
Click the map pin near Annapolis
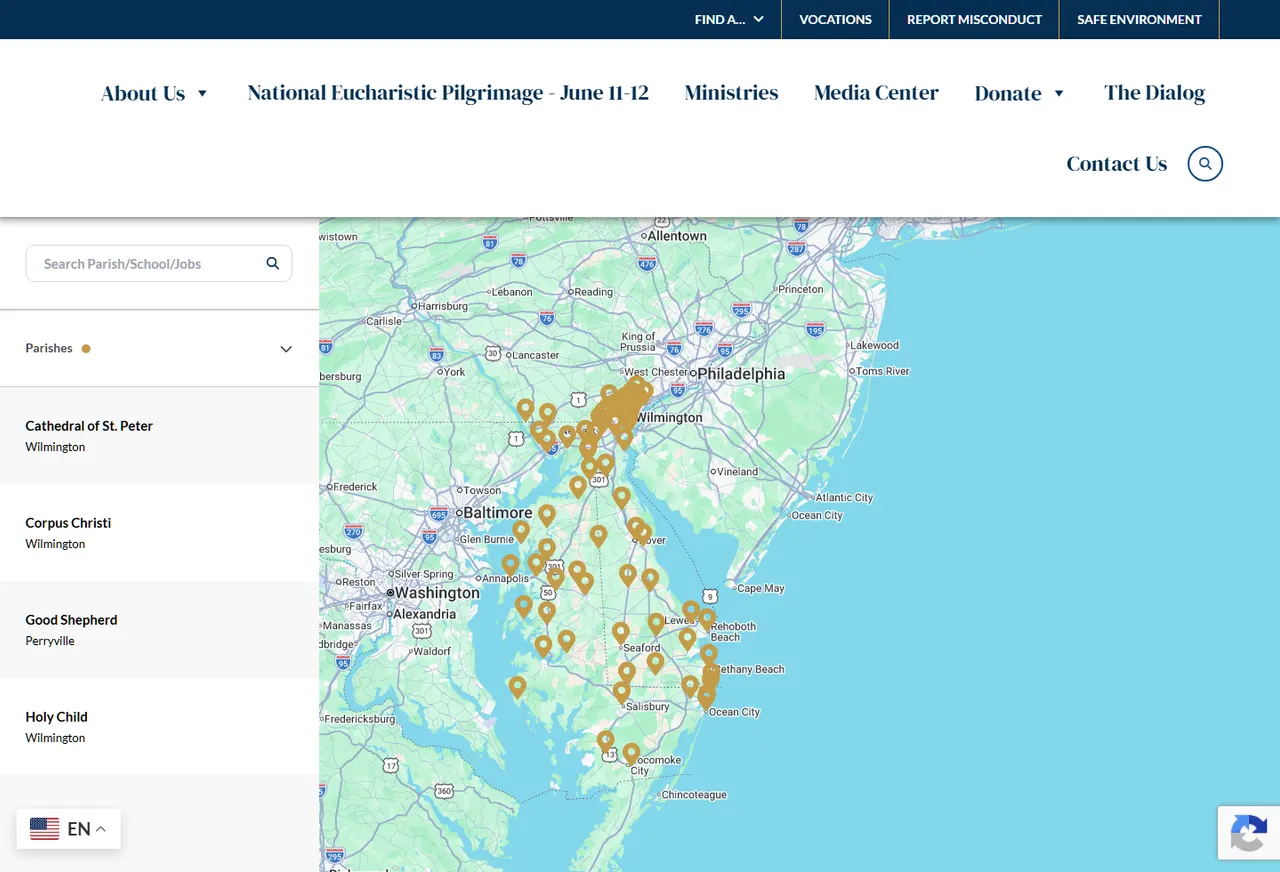click(x=511, y=565)
